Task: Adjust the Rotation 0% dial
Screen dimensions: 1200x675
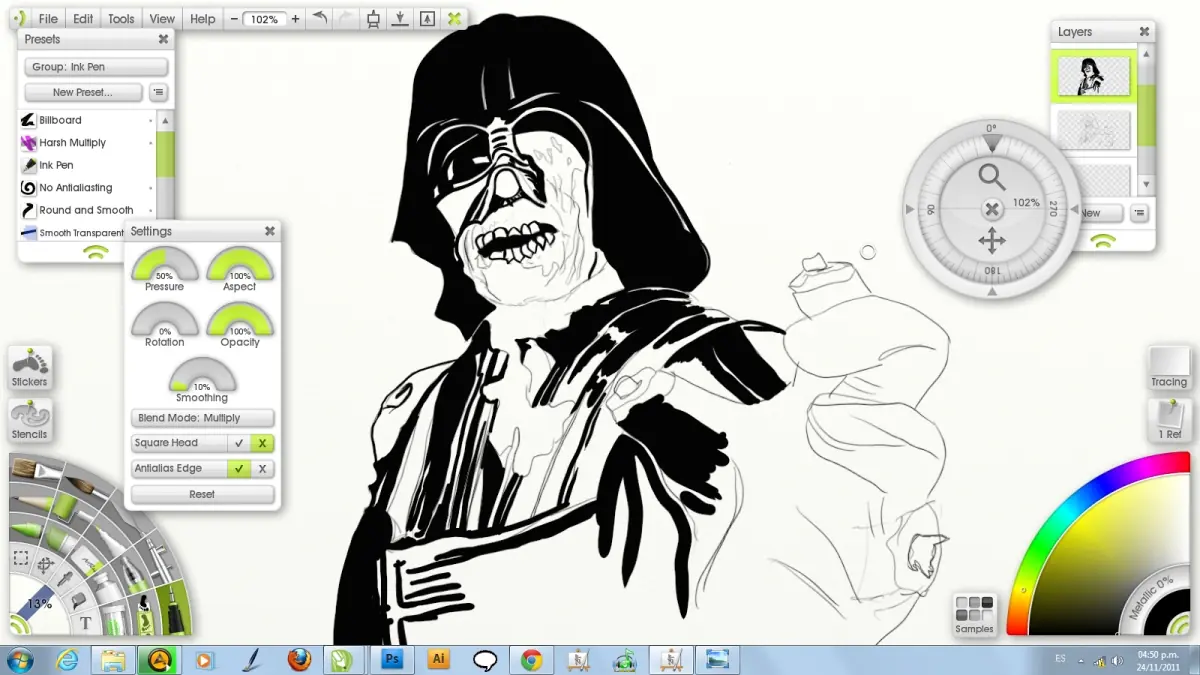Action: coord(164,323)
